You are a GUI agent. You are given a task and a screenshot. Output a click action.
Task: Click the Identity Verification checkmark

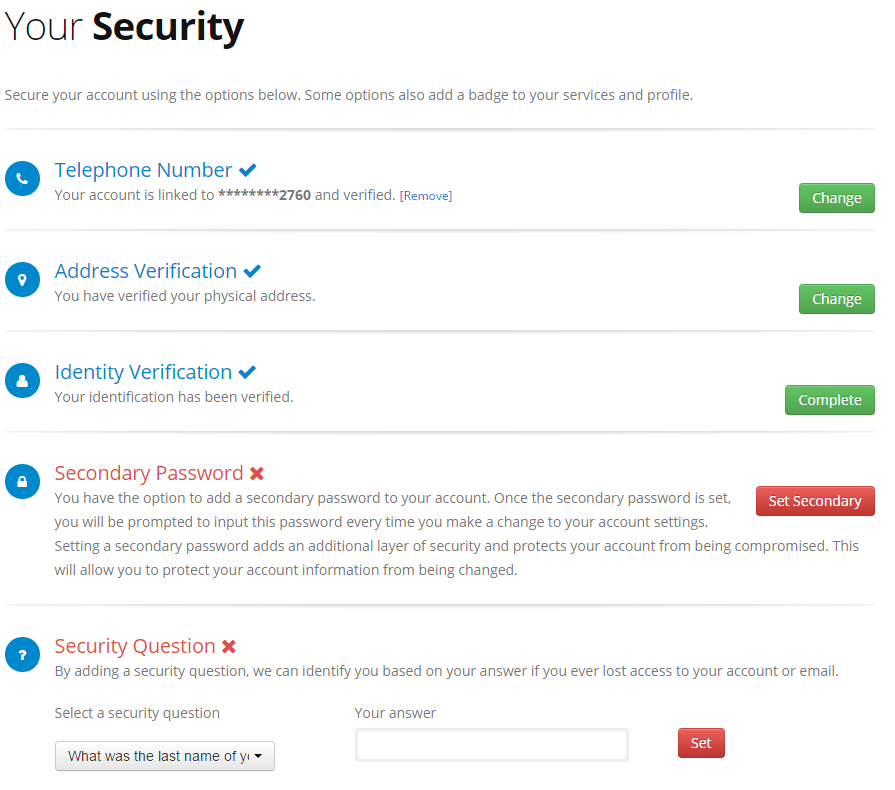click(247, 373)
